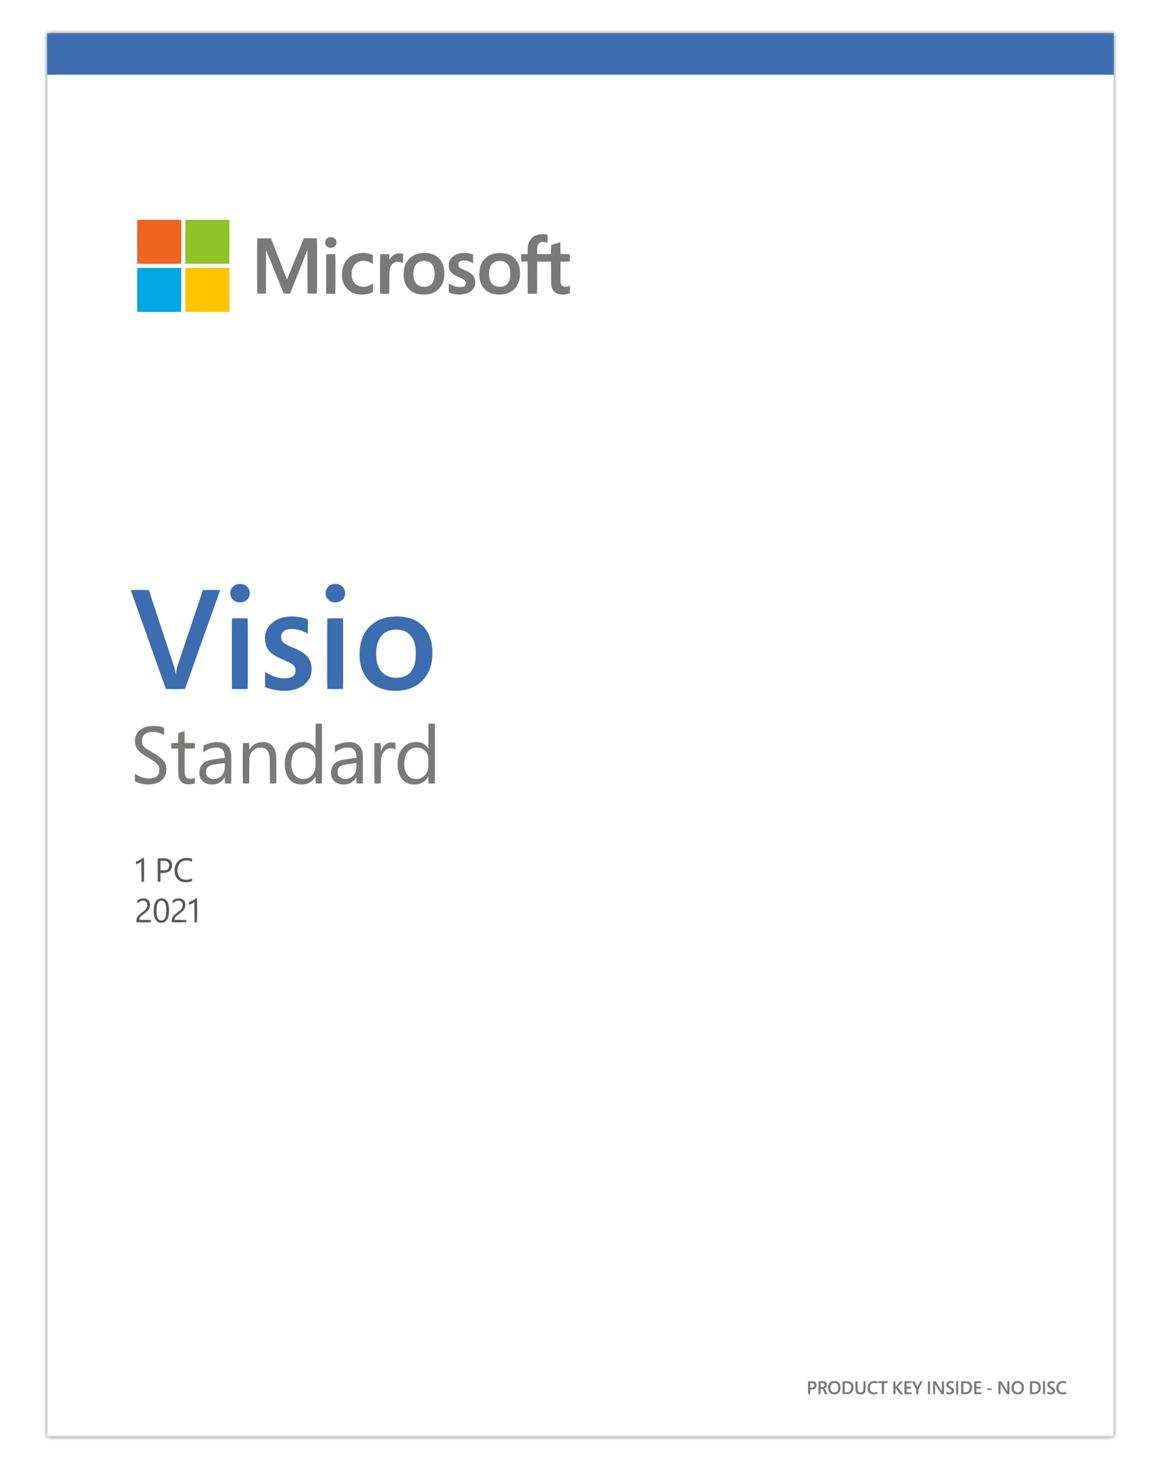Click the letter V in Visio

click(x=175, y=640)
